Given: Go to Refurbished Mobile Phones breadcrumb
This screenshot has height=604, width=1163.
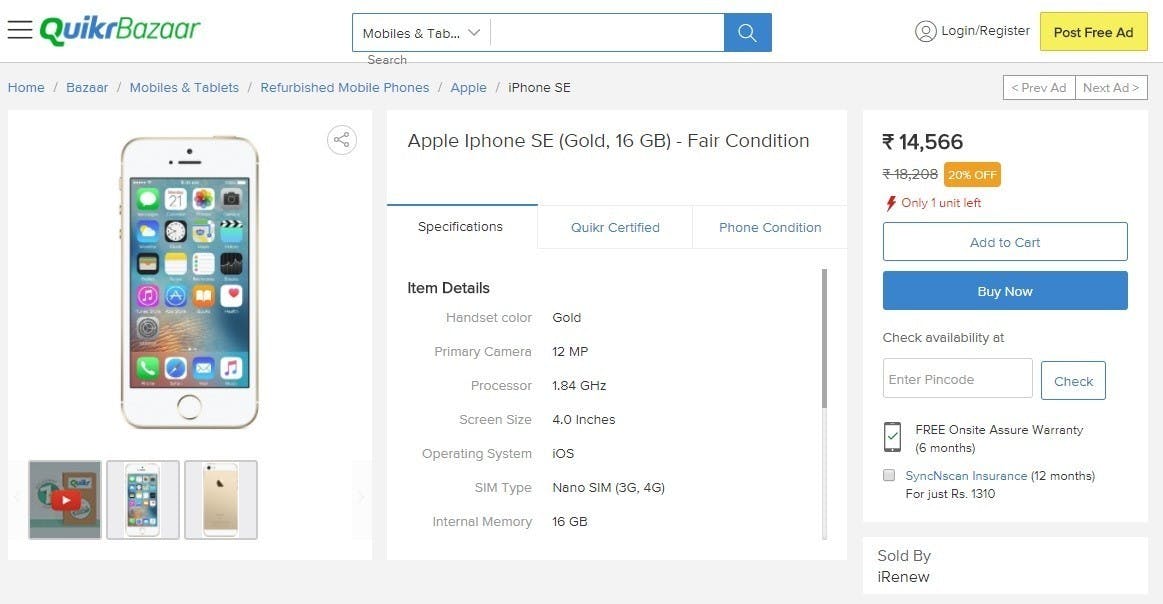Looking at the screenshot, I should pyautogui.click(x=344, y=88).
